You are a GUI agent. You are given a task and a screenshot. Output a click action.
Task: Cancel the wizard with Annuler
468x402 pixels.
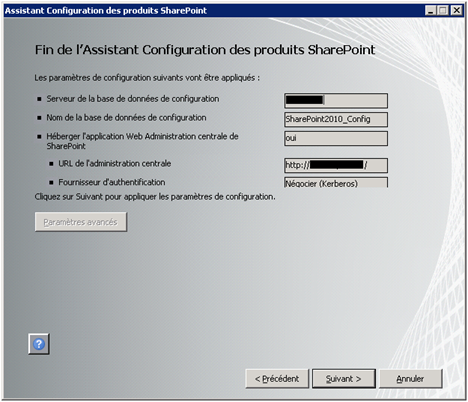[x=410, y=379]
